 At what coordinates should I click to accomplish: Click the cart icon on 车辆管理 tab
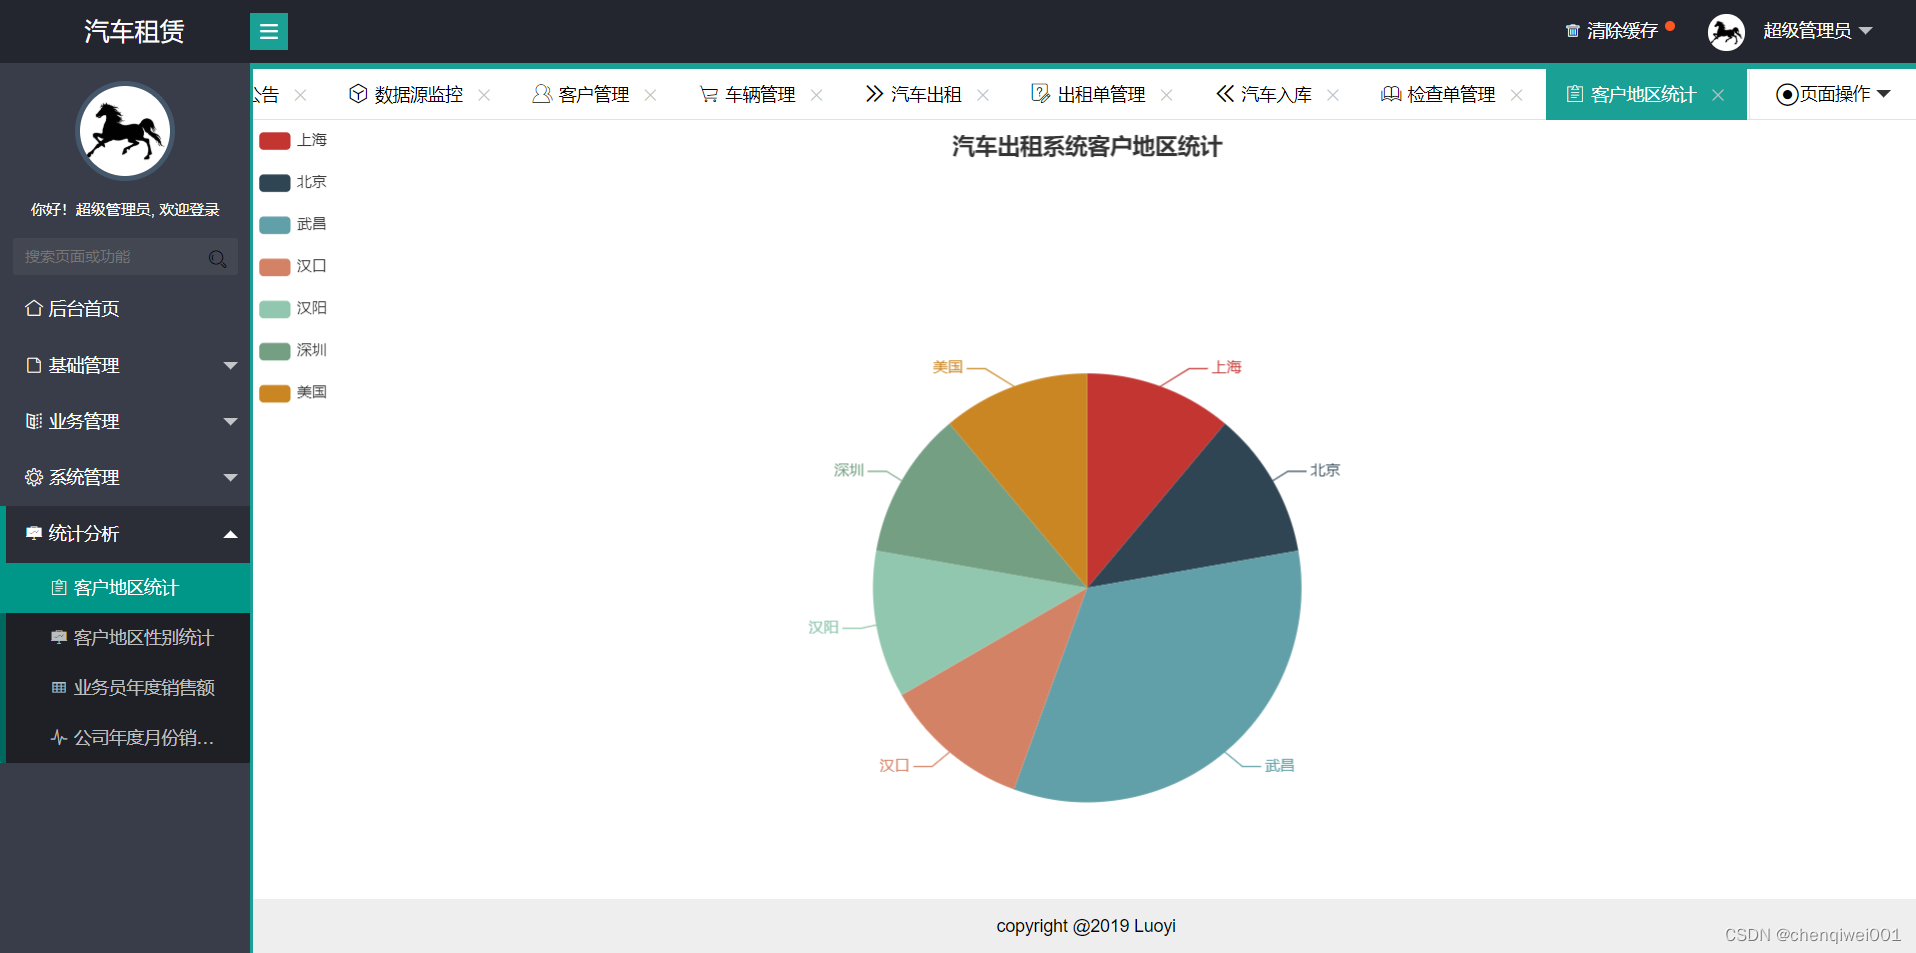tap(710, 94)
